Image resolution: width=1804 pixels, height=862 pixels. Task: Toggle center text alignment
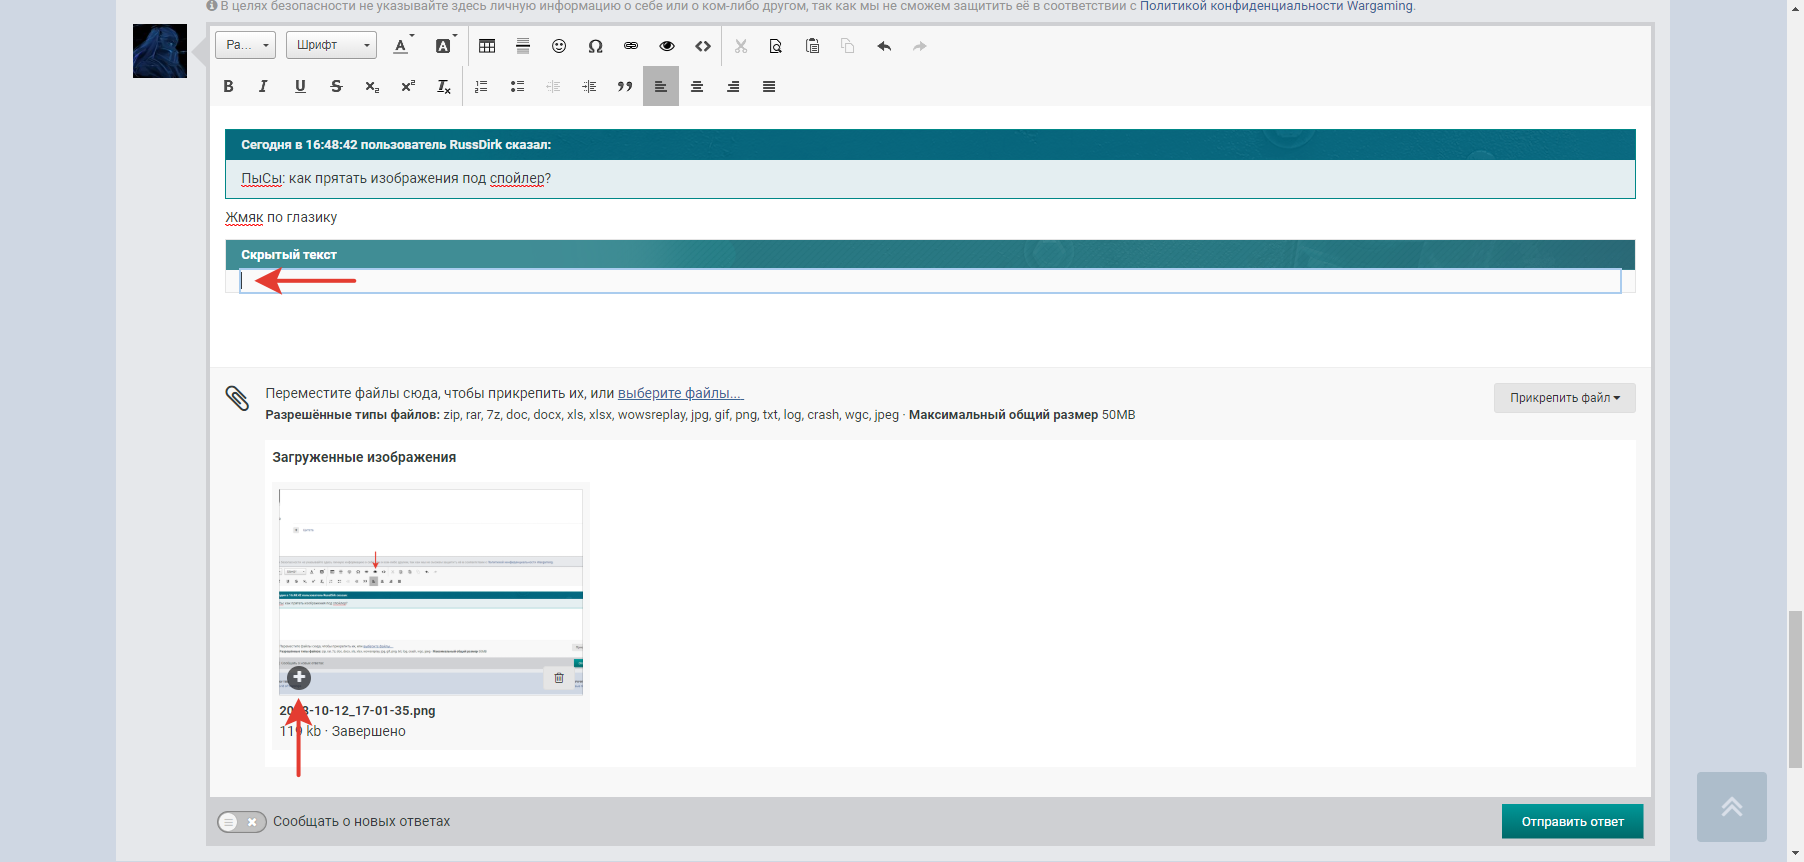click(697, 86)
